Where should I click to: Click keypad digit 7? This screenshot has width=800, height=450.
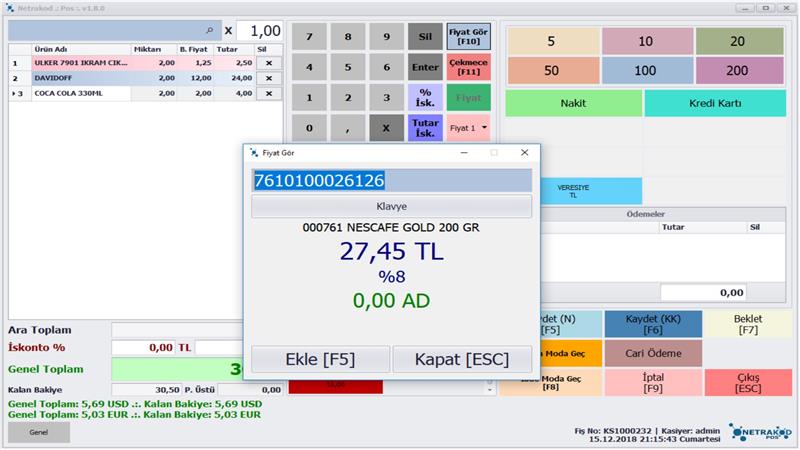click(x=309, y=37)
